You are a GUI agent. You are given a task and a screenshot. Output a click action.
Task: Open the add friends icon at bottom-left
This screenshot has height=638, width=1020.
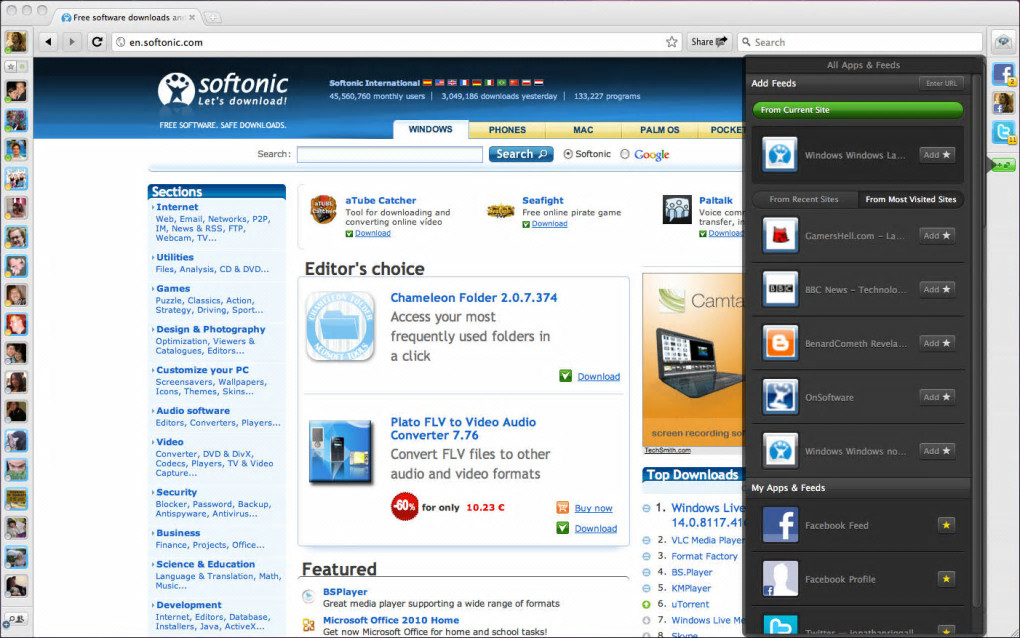(14, 620)
